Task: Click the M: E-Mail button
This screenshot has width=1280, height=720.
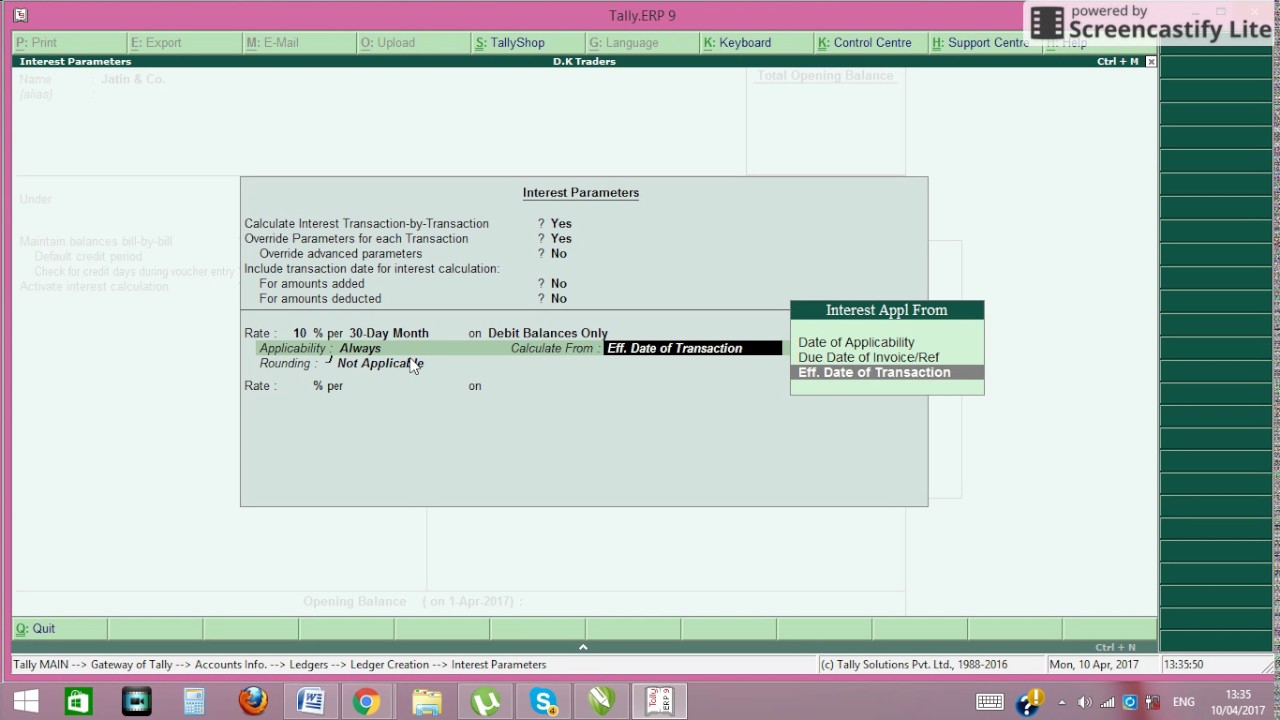Action: pos(300,43)
